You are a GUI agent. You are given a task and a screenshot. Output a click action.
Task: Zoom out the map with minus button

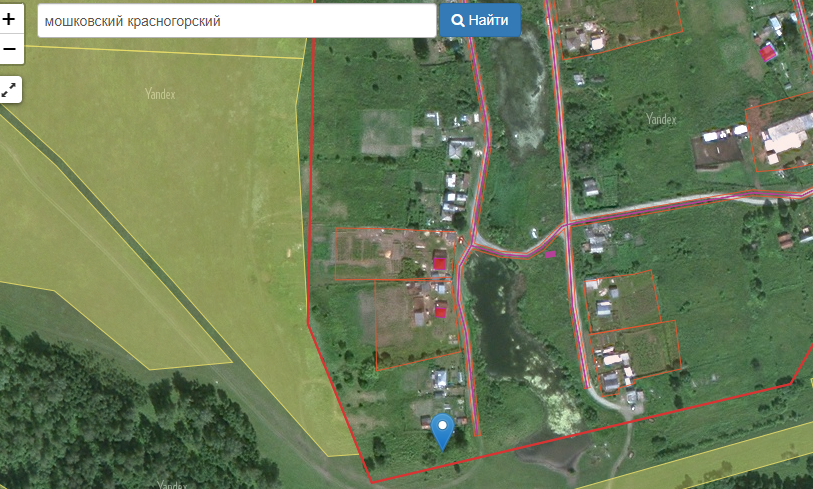9,49
